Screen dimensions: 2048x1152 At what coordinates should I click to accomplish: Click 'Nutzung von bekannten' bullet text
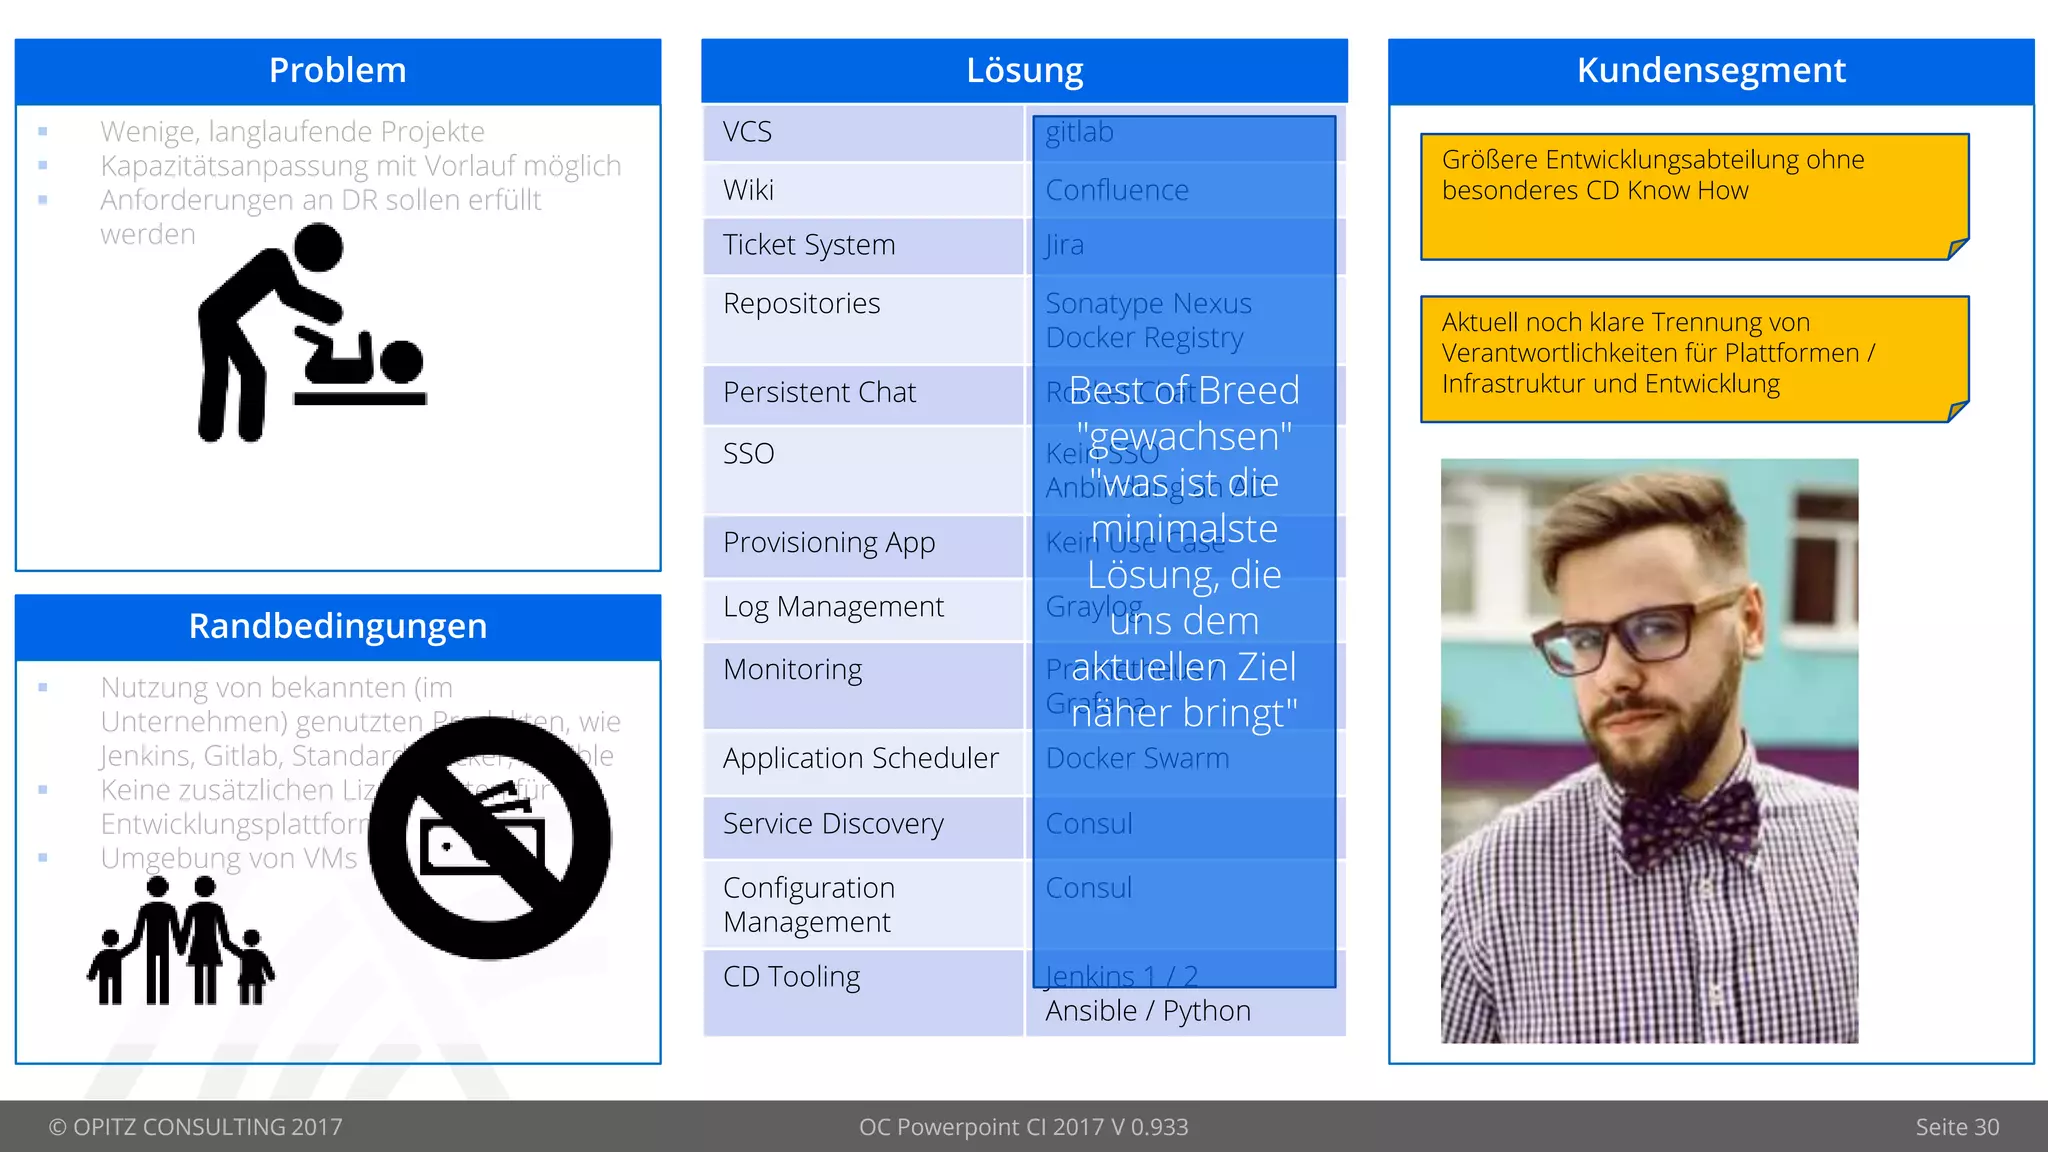[277, 688]
